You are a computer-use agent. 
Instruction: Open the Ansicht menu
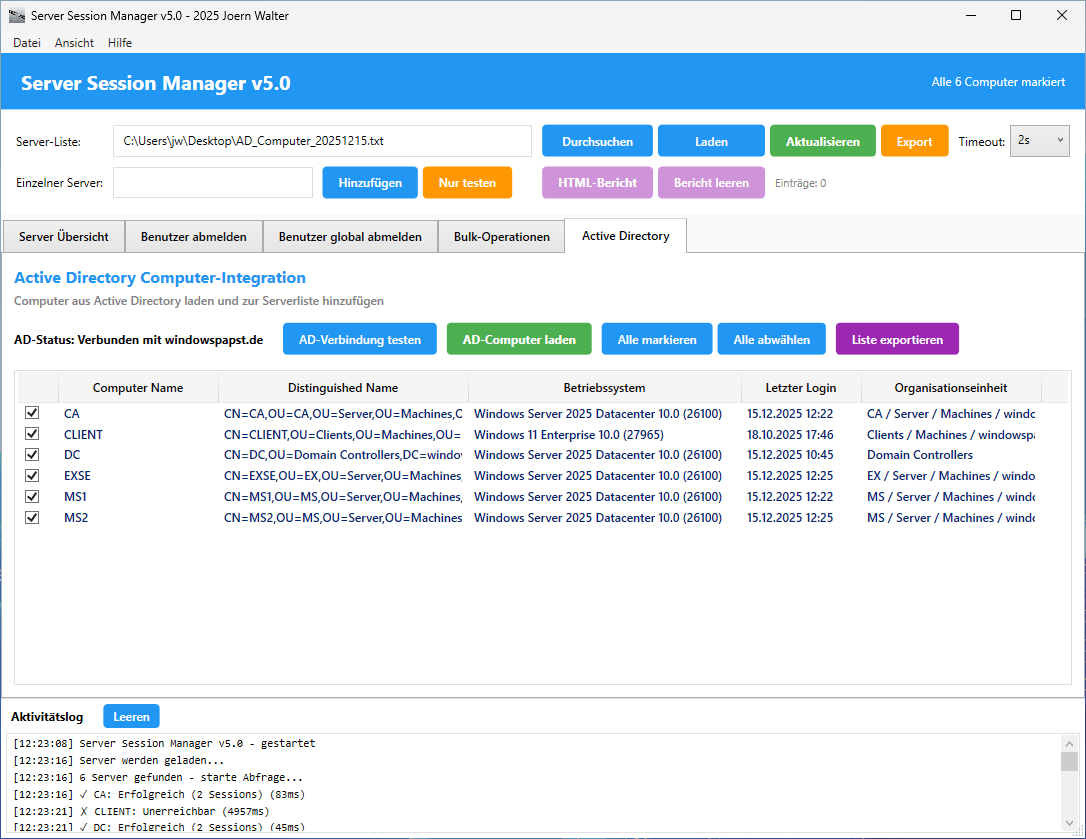click(x=74, y=43)
